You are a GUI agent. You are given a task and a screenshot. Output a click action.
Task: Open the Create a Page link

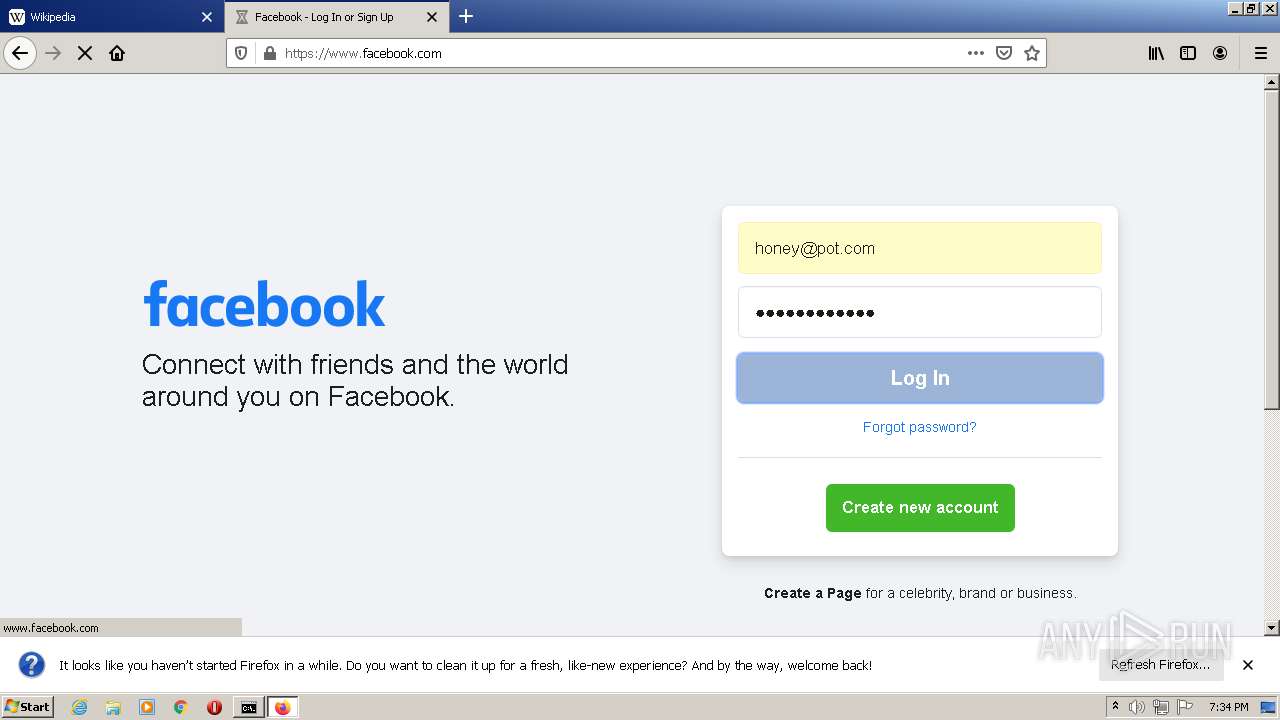[x=812, y=593]
